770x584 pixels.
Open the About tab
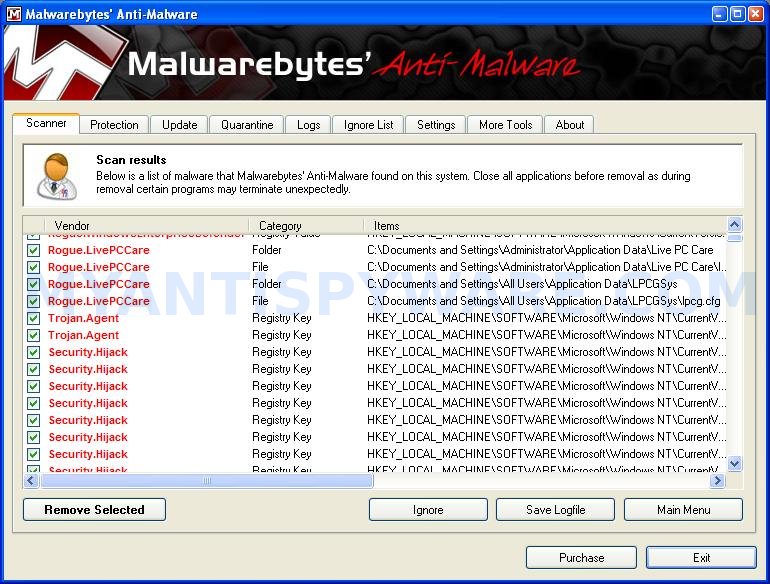point(570,125)
